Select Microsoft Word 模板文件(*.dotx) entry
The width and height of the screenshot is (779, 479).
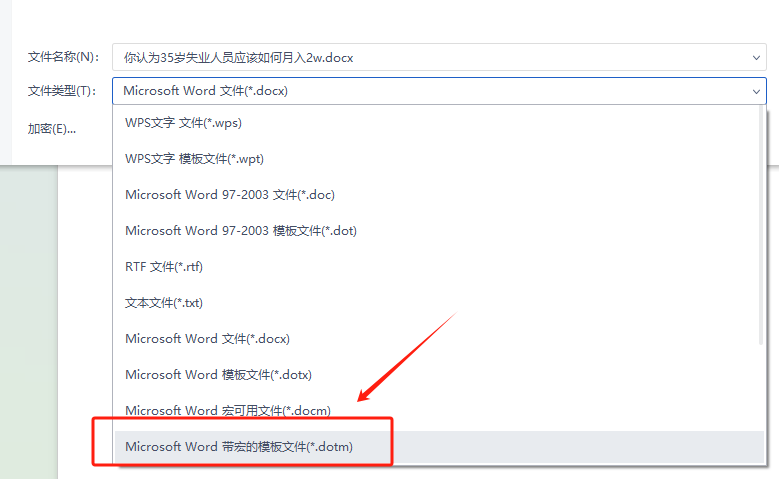(437, 375)
